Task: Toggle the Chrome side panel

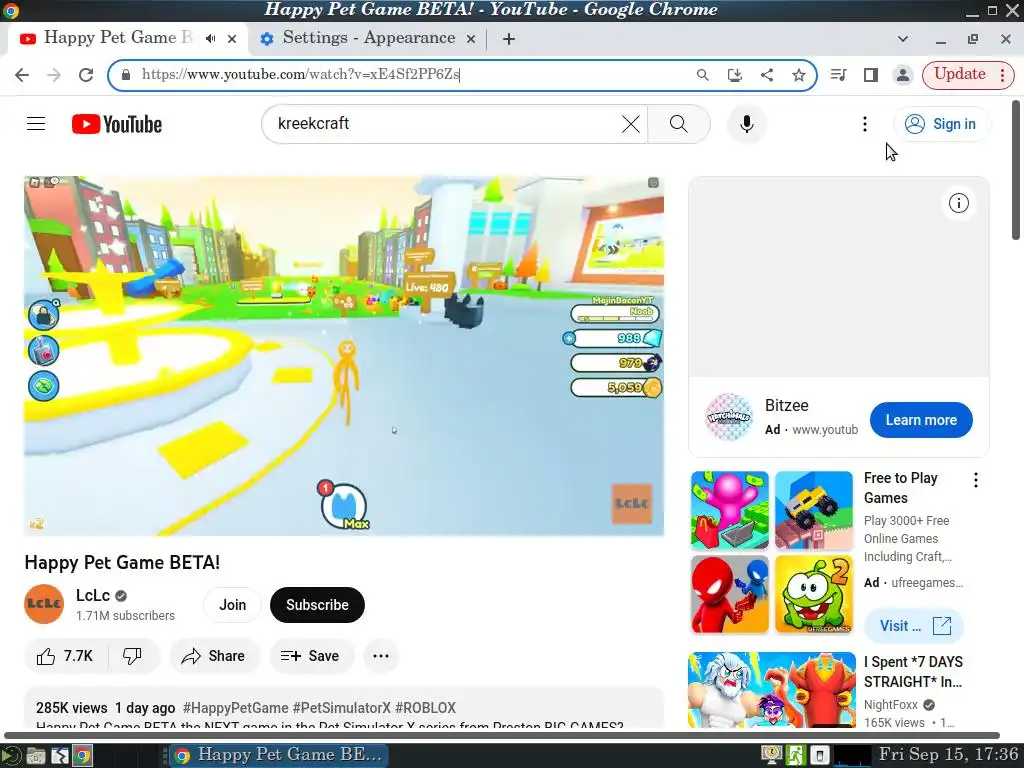Action: tap(871, 74)
